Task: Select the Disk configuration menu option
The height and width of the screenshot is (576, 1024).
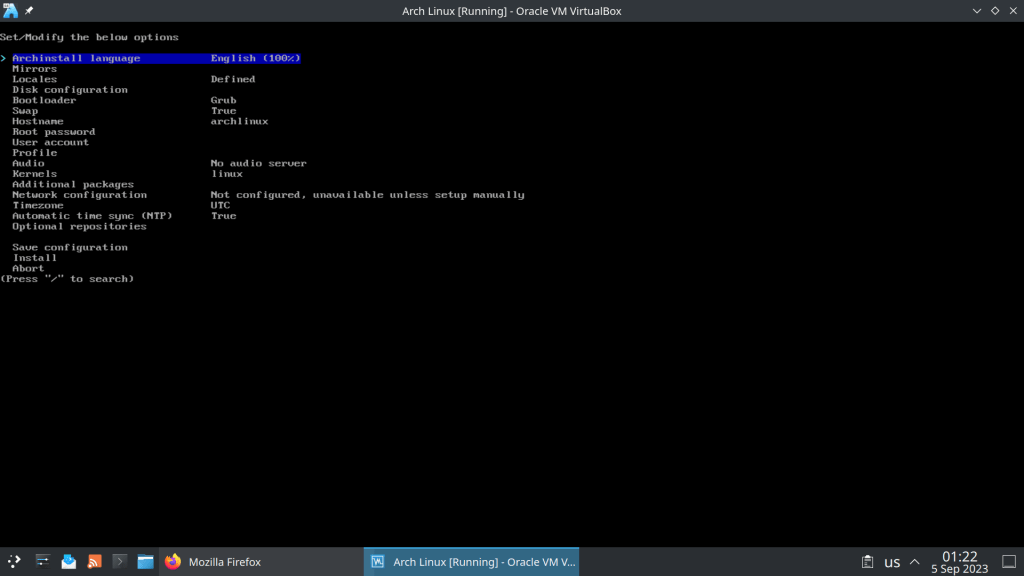Action: pos(70,90)
